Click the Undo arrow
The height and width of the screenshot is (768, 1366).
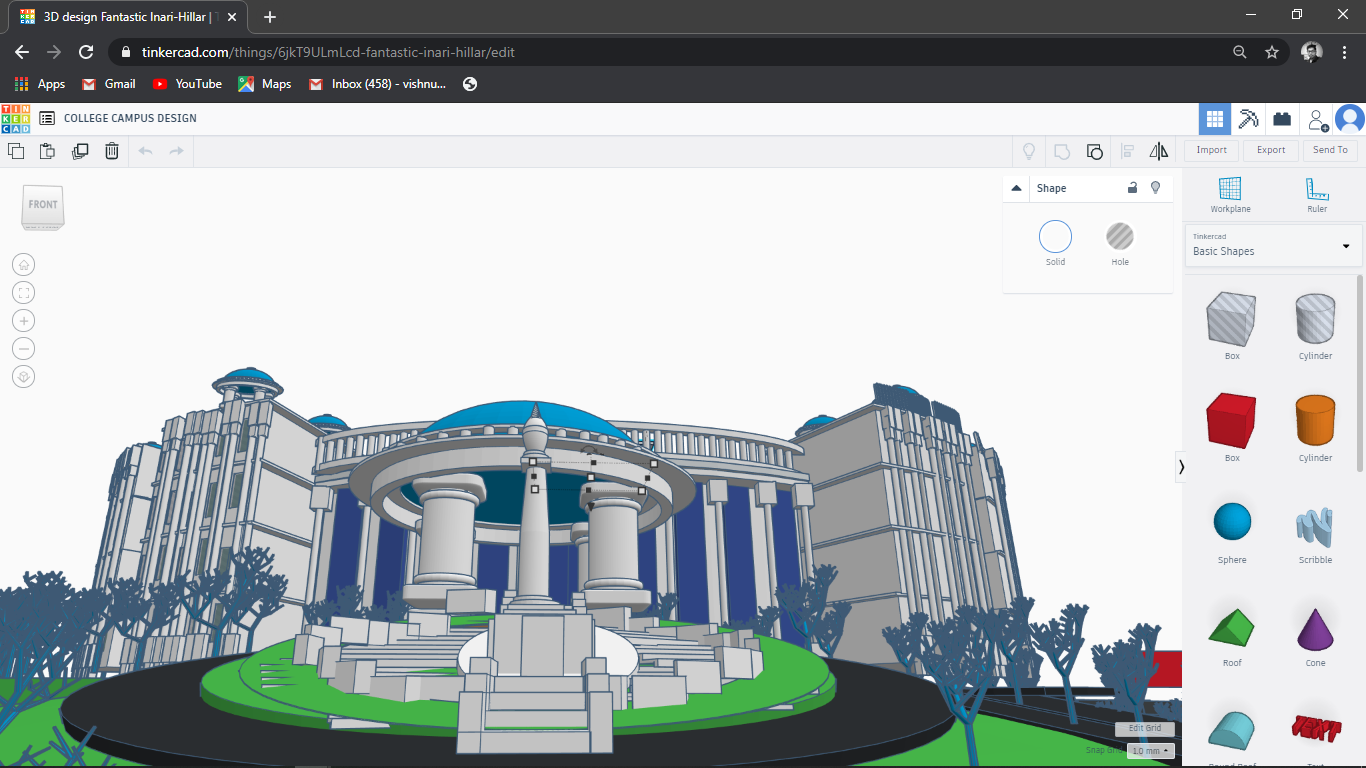(x=145, y=151)
